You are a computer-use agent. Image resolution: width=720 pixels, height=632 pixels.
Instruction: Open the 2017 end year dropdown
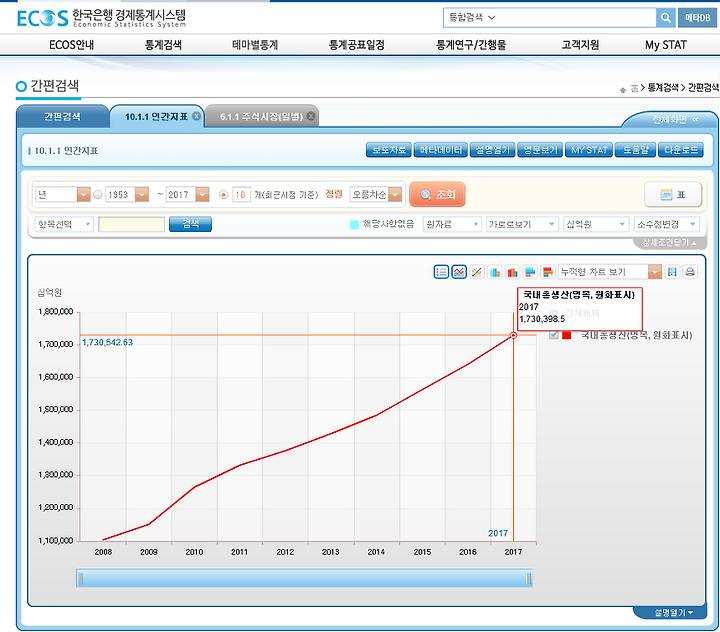(x=187, y=195)
